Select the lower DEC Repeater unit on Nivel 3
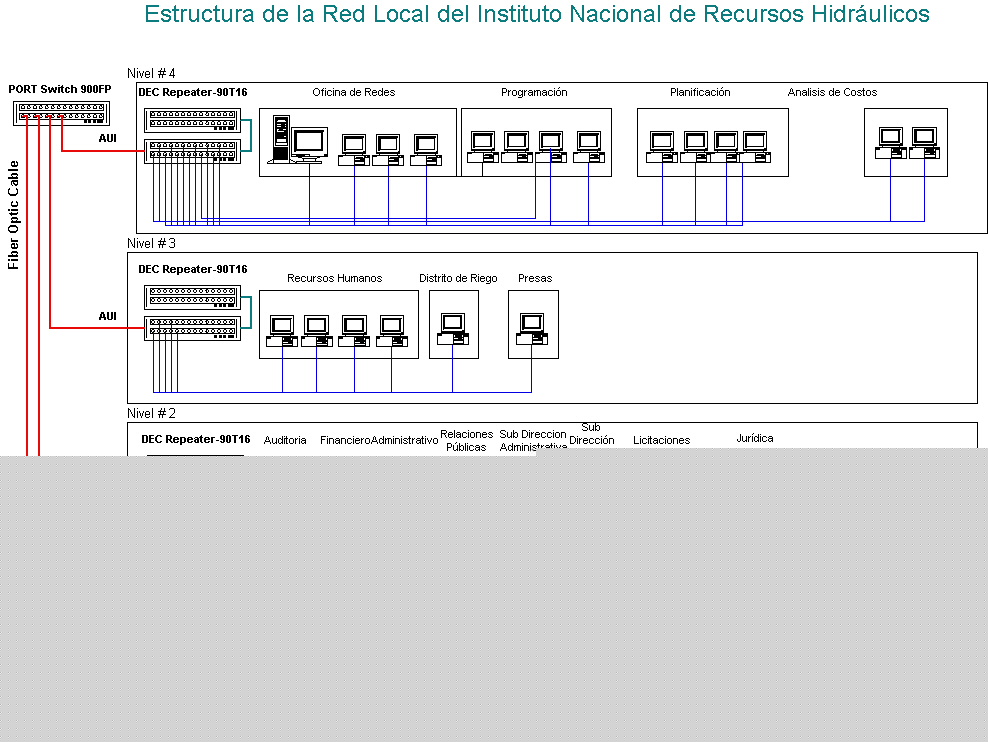 193,327
